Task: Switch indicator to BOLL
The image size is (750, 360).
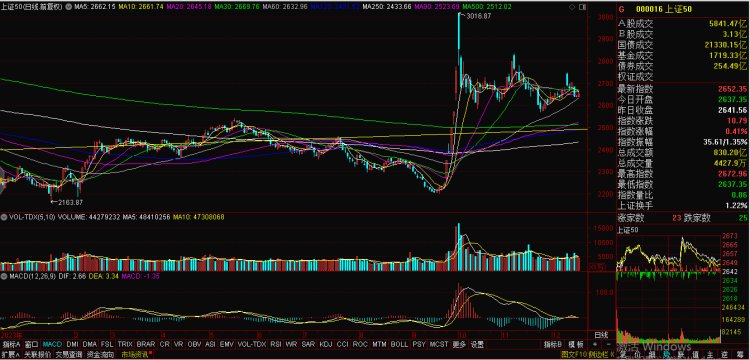Action: point(399,344)
